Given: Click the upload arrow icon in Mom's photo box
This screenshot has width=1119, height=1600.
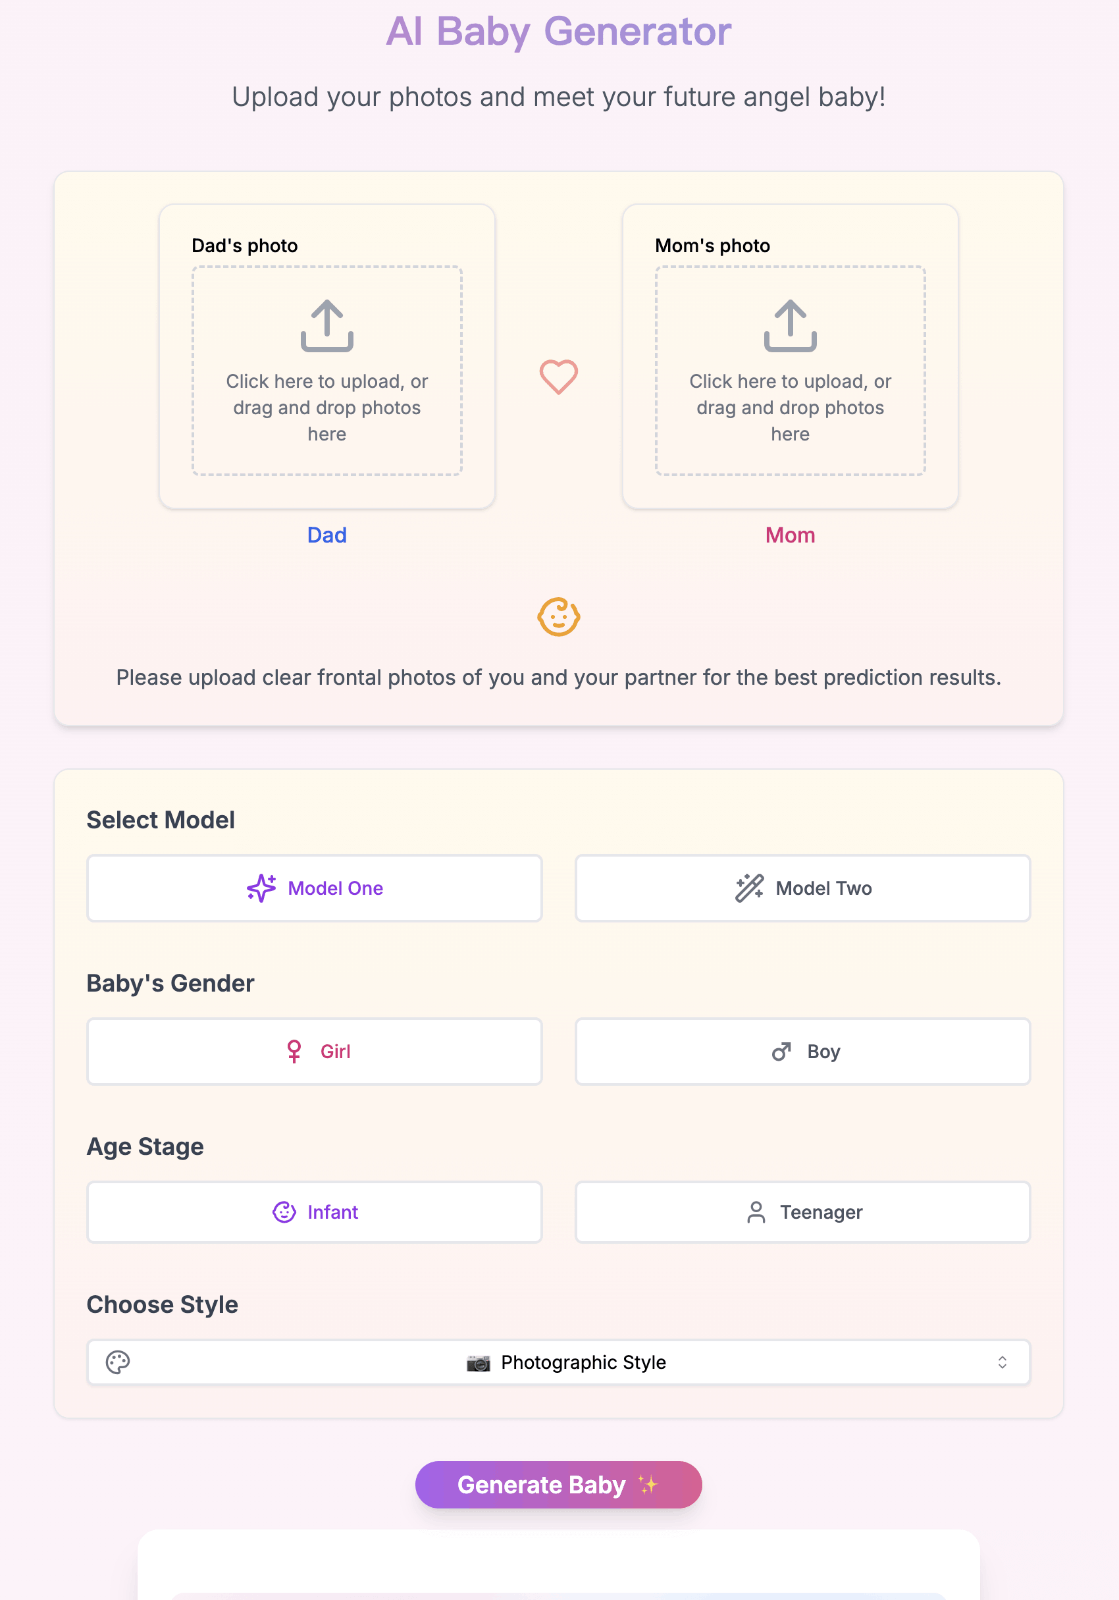Looking at the screenshot, I should pyautogui.click(x=790, y=326).
